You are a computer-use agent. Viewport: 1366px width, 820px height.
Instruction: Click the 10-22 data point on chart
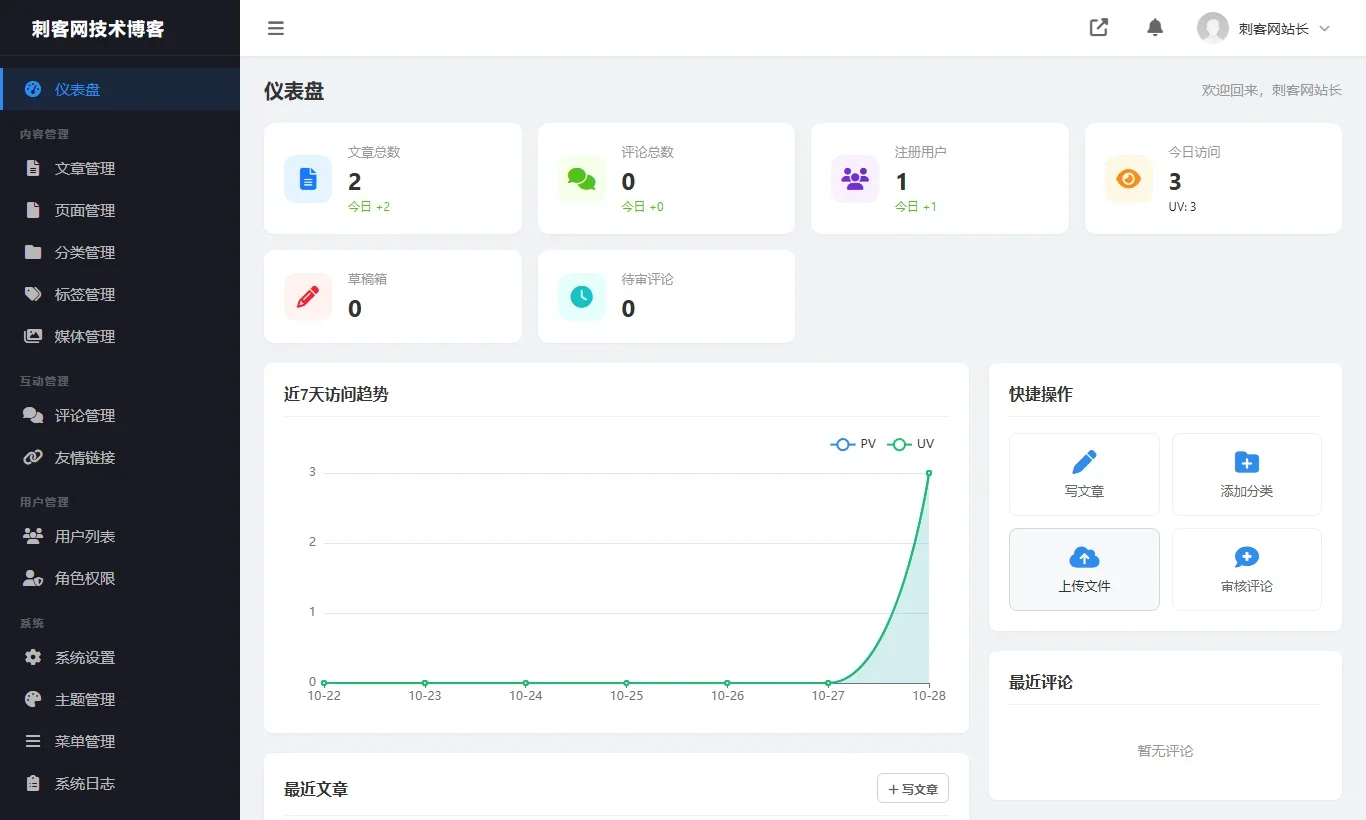(324, 683)
